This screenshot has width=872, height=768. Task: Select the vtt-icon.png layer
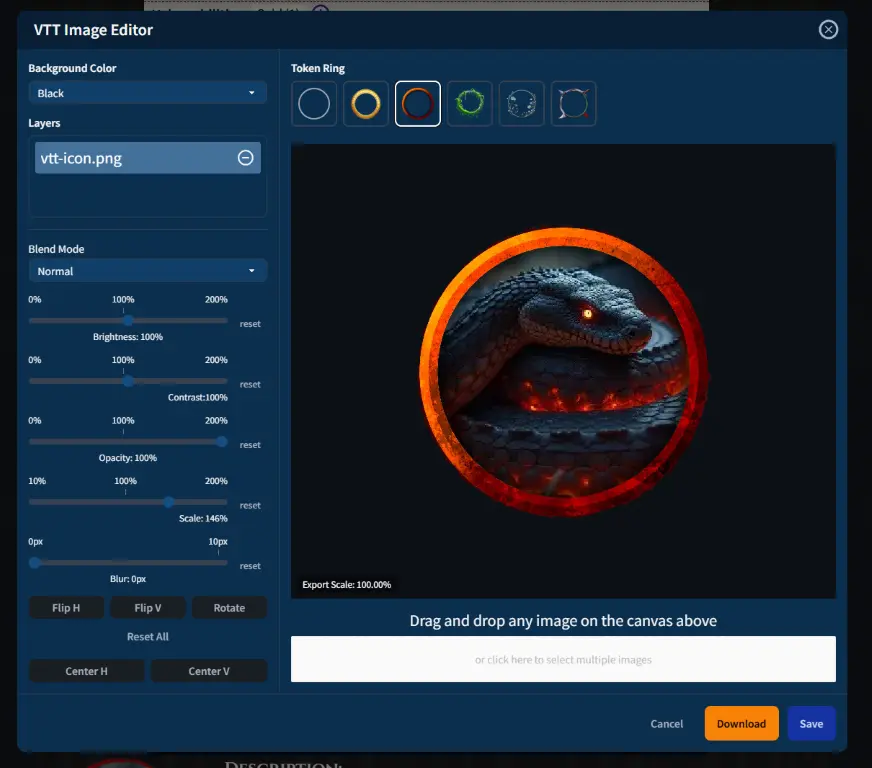click(130, 158)
